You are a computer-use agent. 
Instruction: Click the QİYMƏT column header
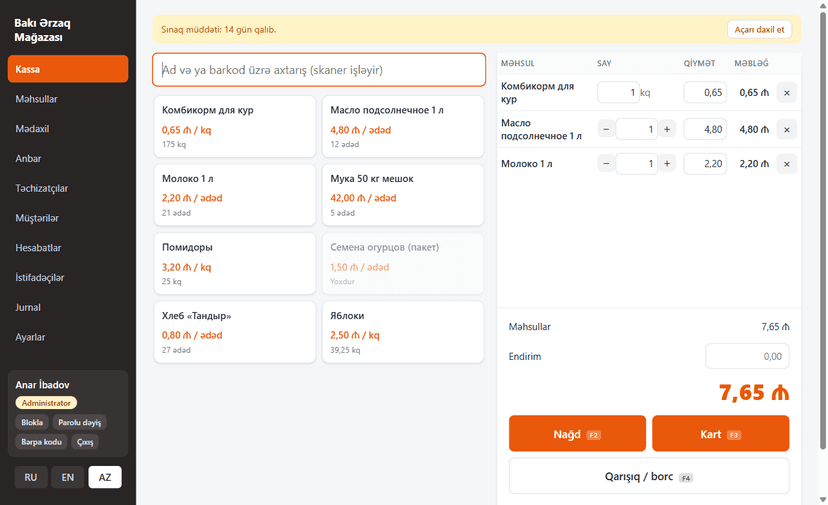point(699,63)
